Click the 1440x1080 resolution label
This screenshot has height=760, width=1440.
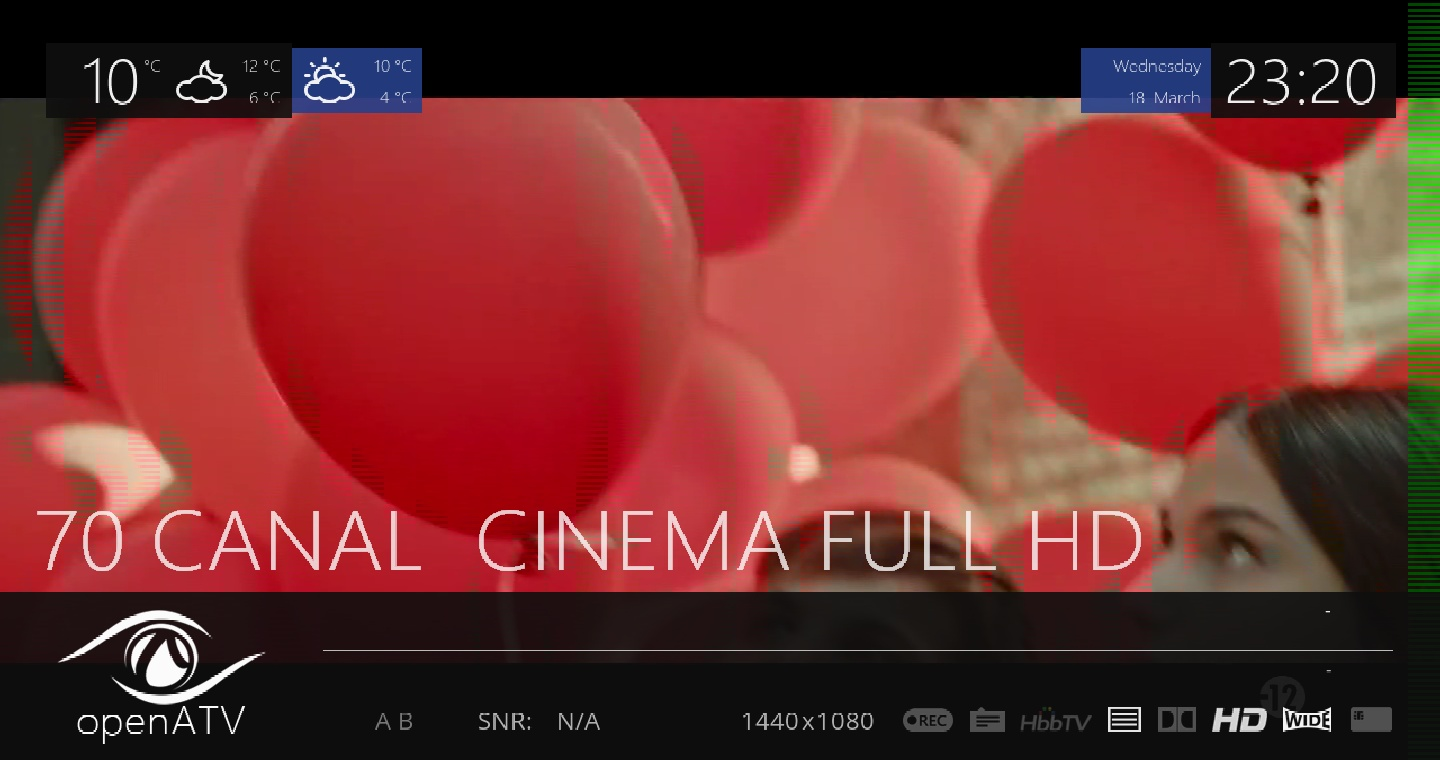807,721
